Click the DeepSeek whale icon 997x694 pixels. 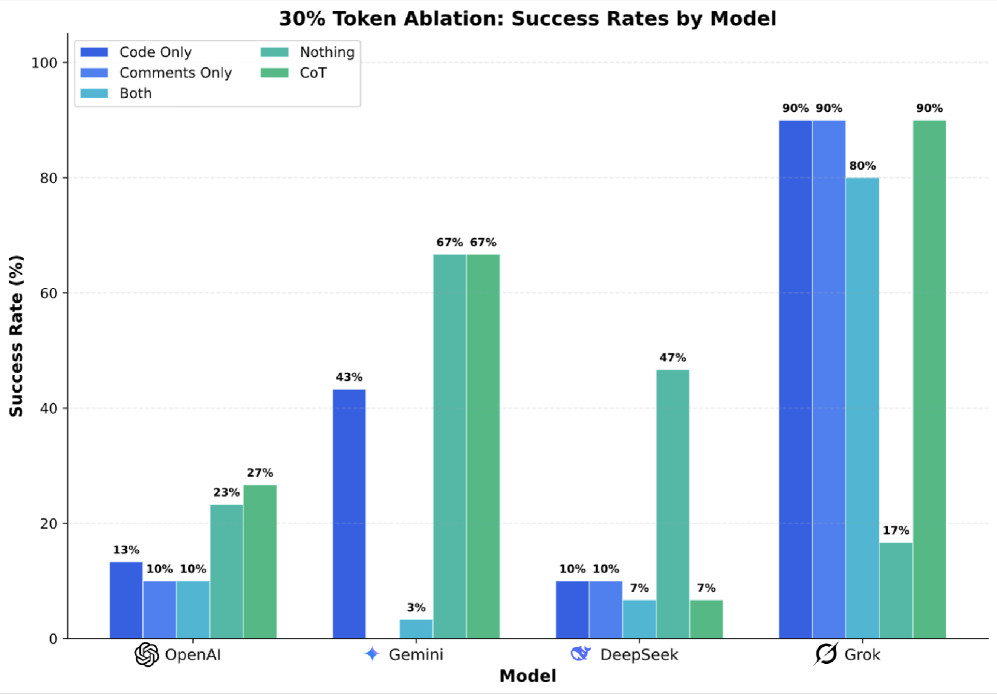point(581,654)
